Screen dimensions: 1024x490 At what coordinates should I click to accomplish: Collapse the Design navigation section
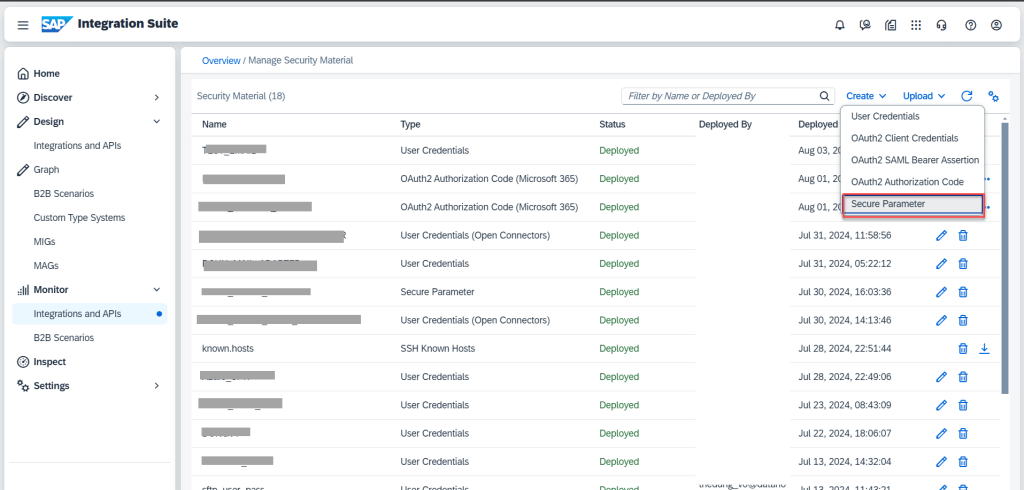(156, 121)
